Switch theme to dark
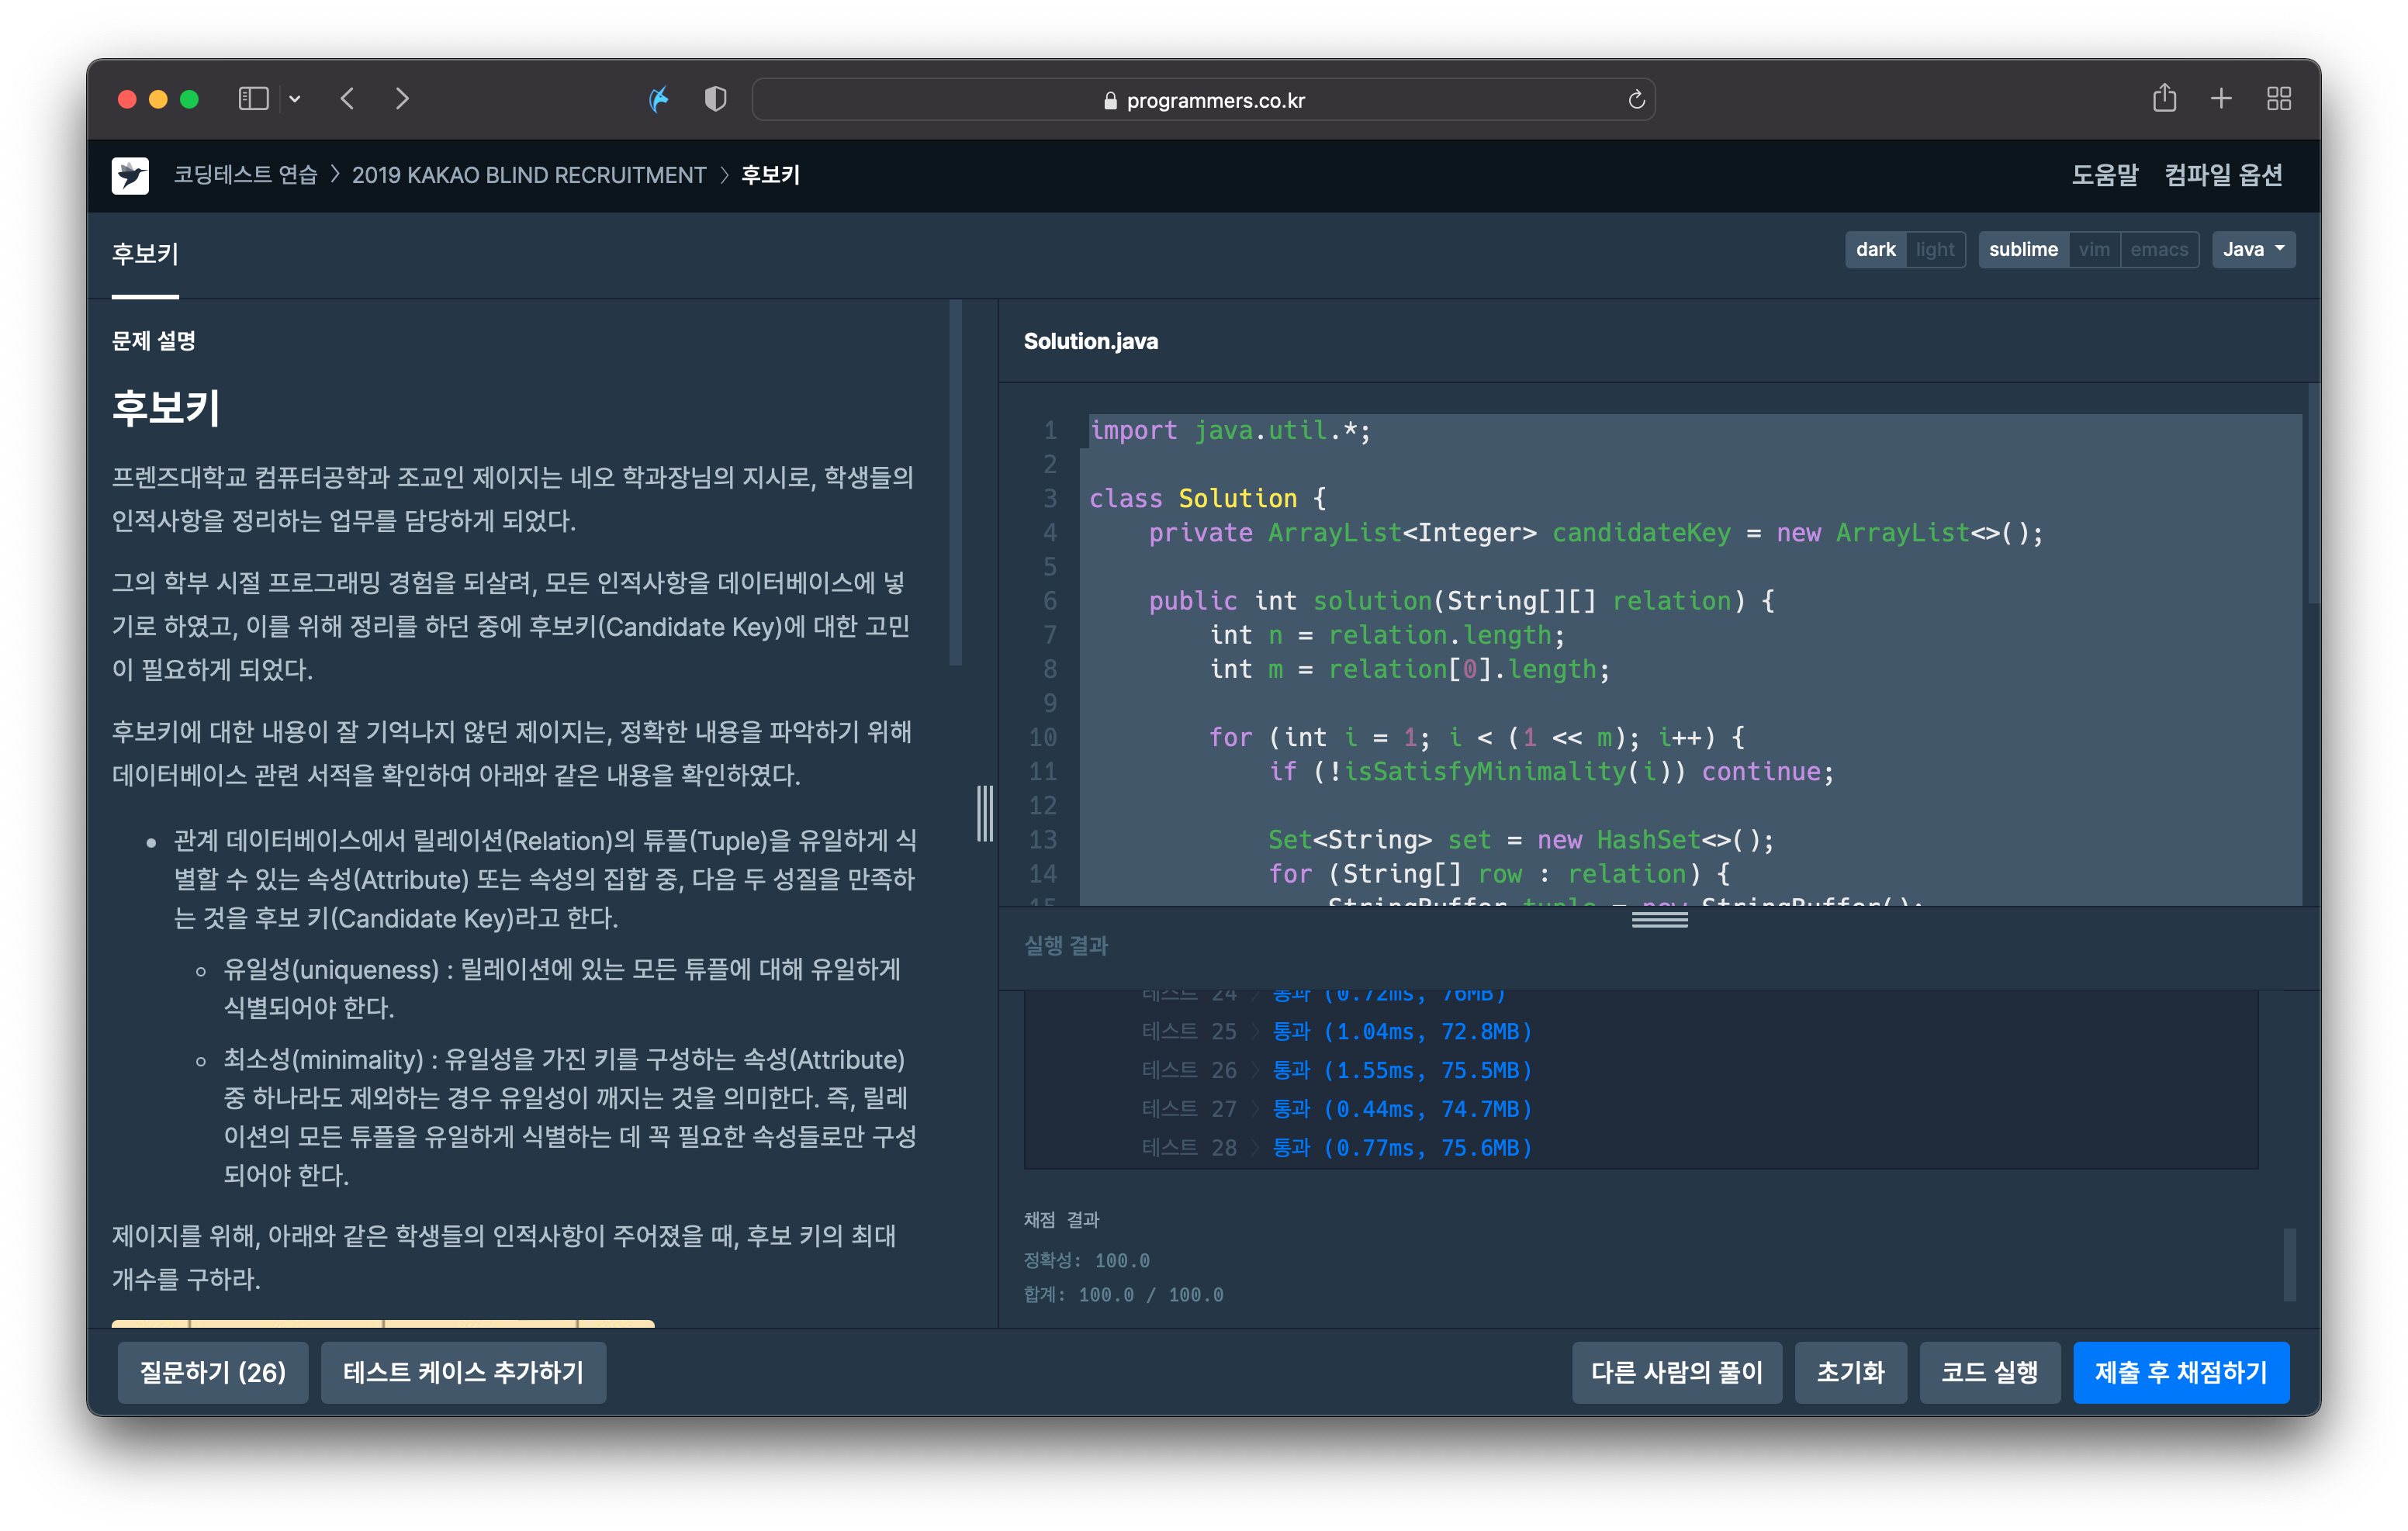 click(1875, 250)
